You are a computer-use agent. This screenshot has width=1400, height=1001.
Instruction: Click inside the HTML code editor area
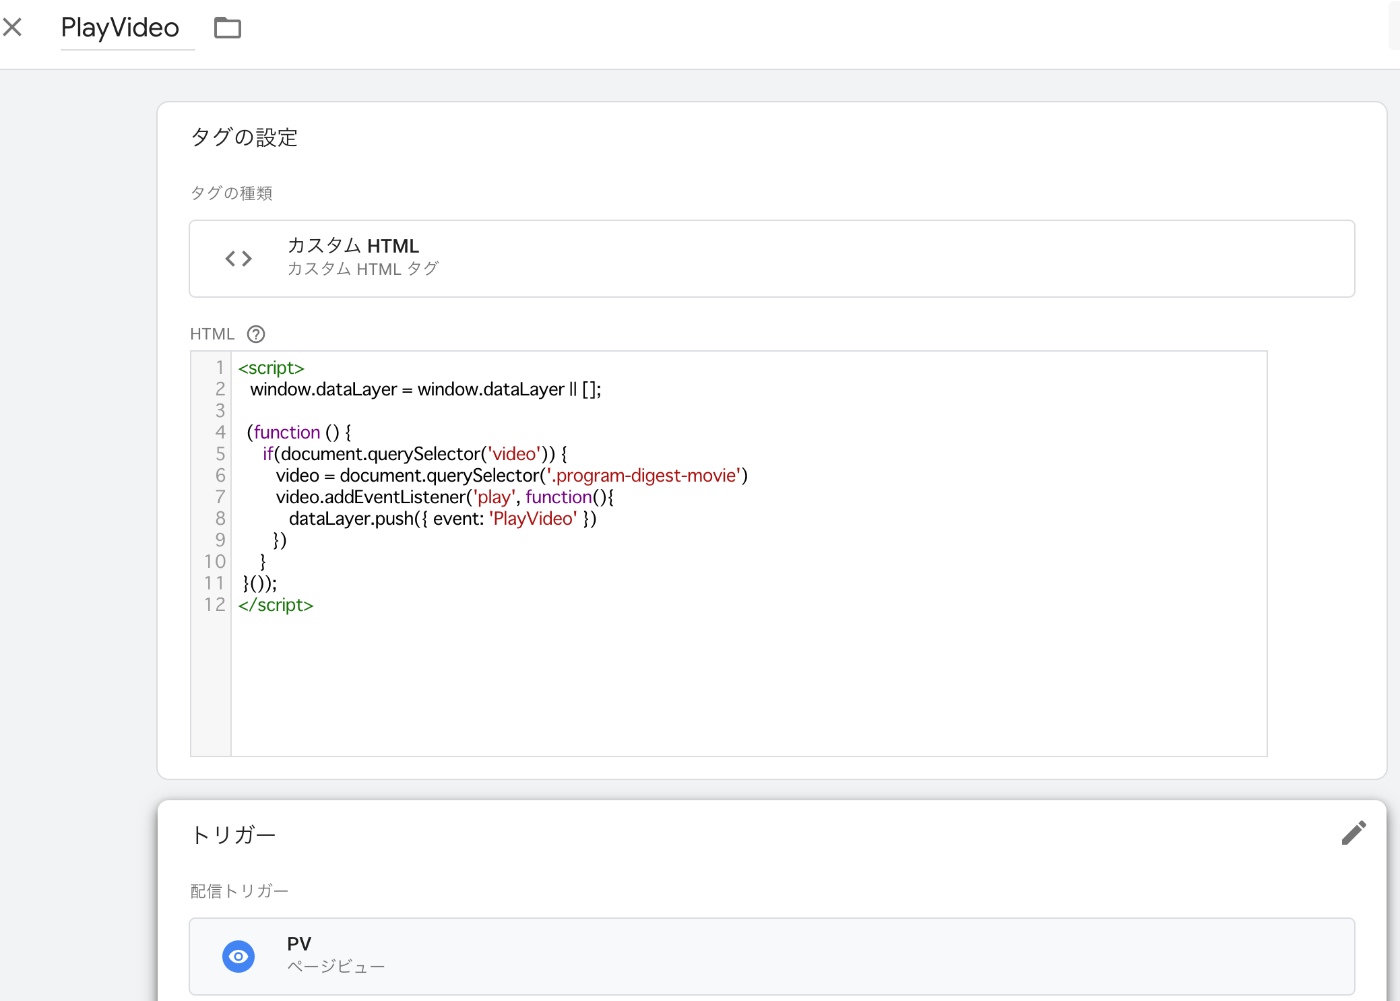[x=748, y=553]
